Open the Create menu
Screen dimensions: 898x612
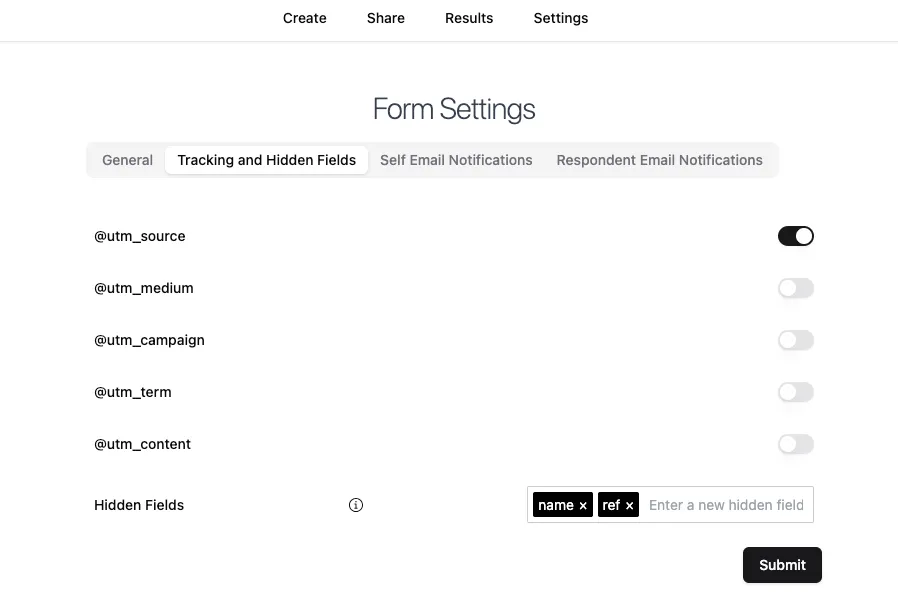[304, 18]
